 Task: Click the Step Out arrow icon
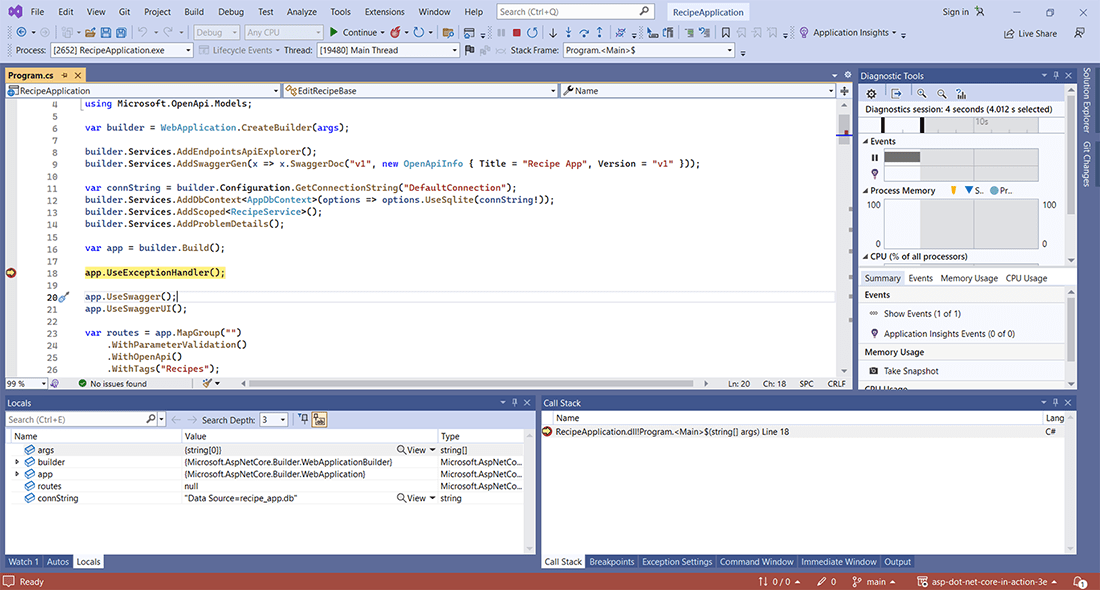(599, 32)
